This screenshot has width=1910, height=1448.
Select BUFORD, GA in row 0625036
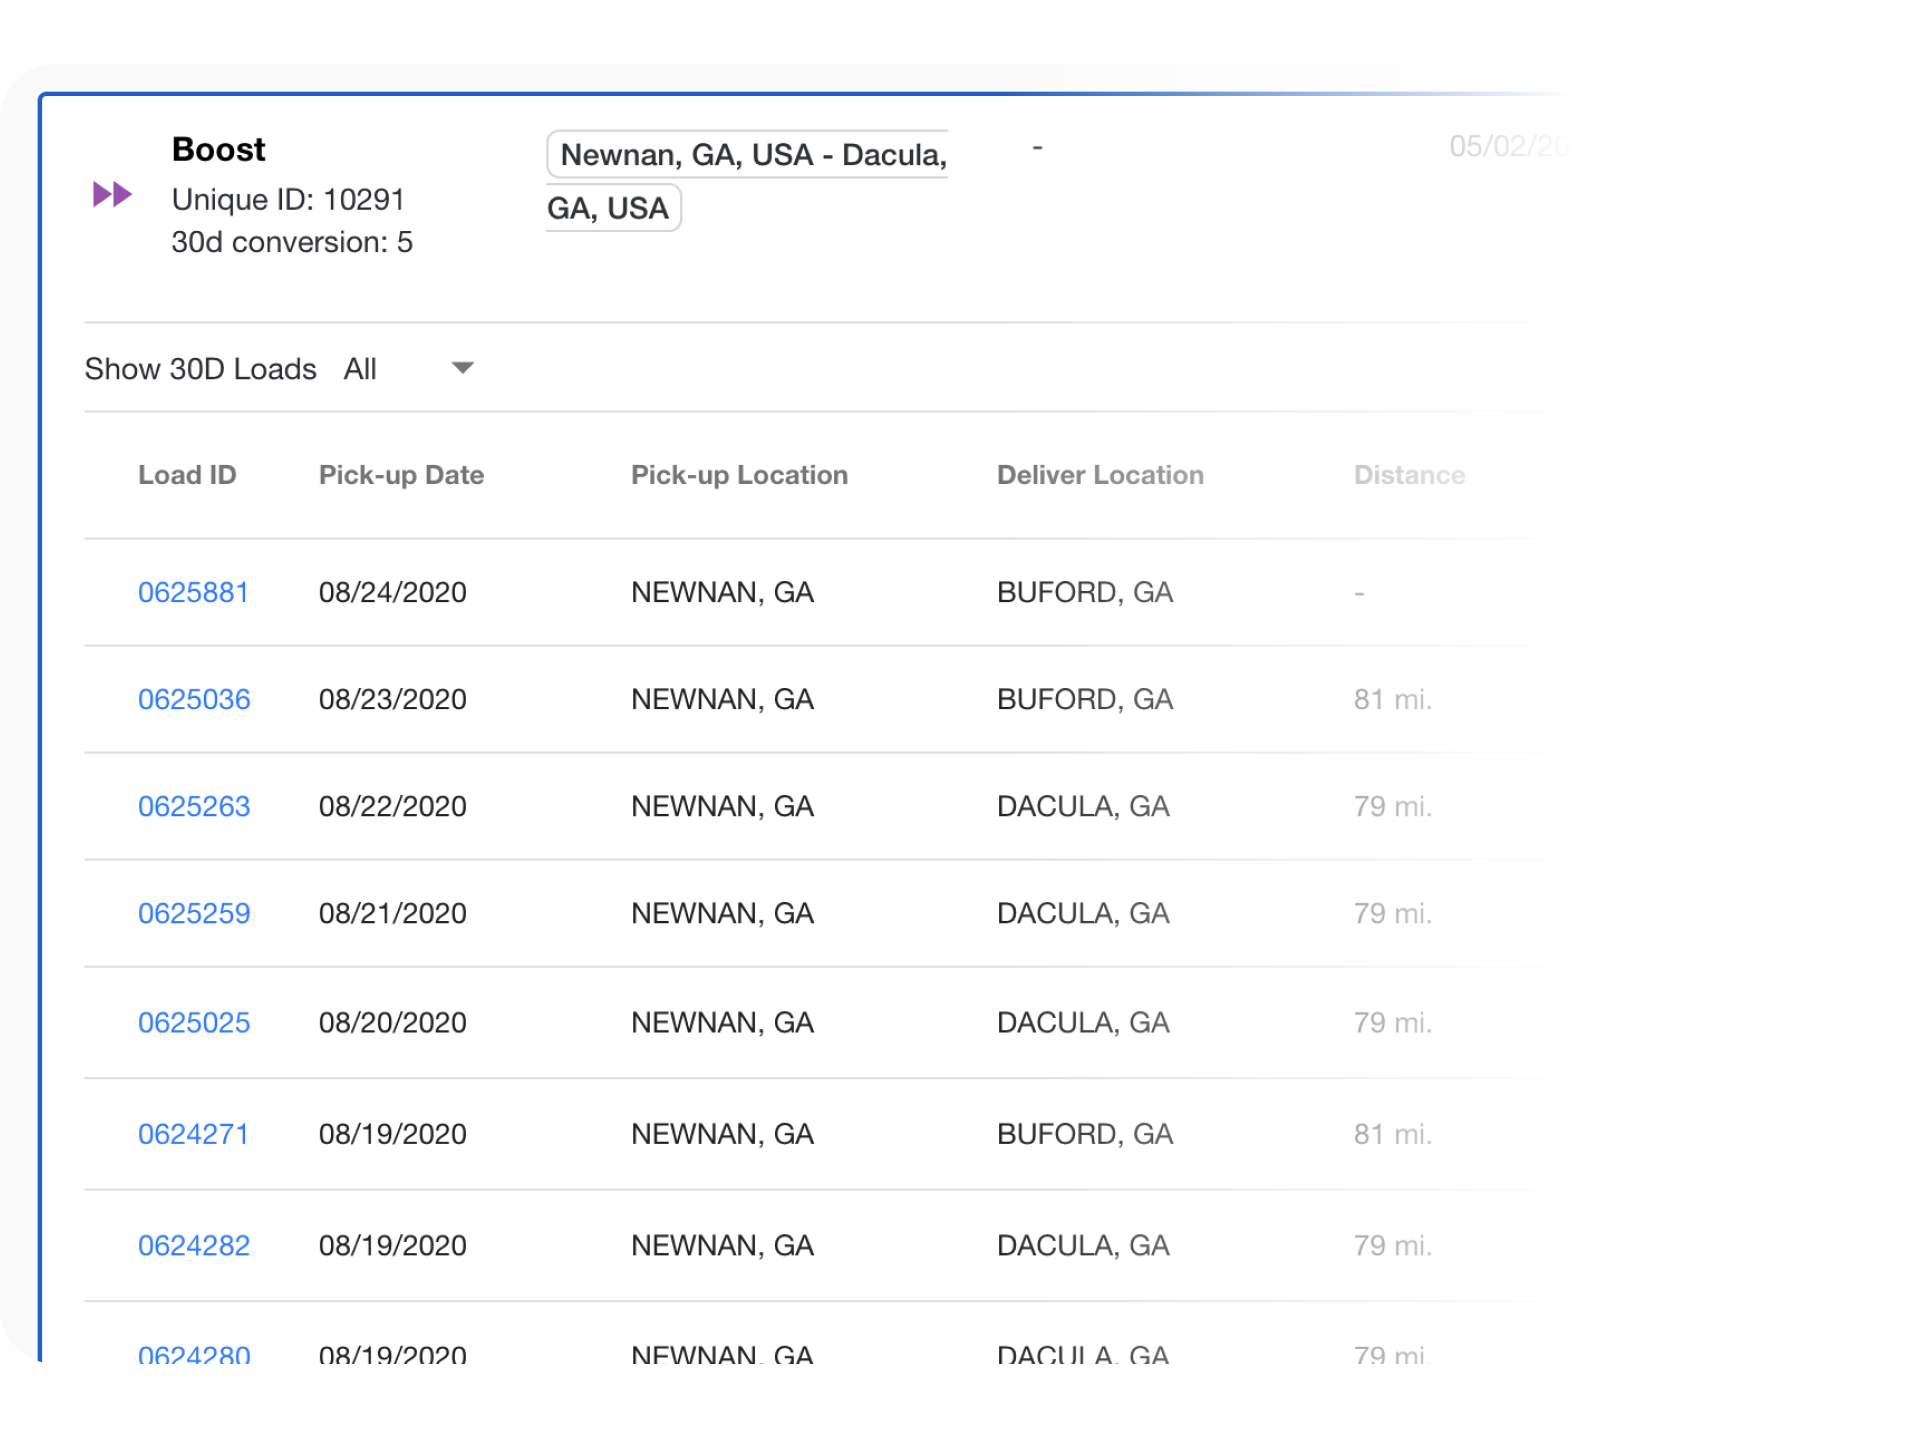click(1085, 700)
